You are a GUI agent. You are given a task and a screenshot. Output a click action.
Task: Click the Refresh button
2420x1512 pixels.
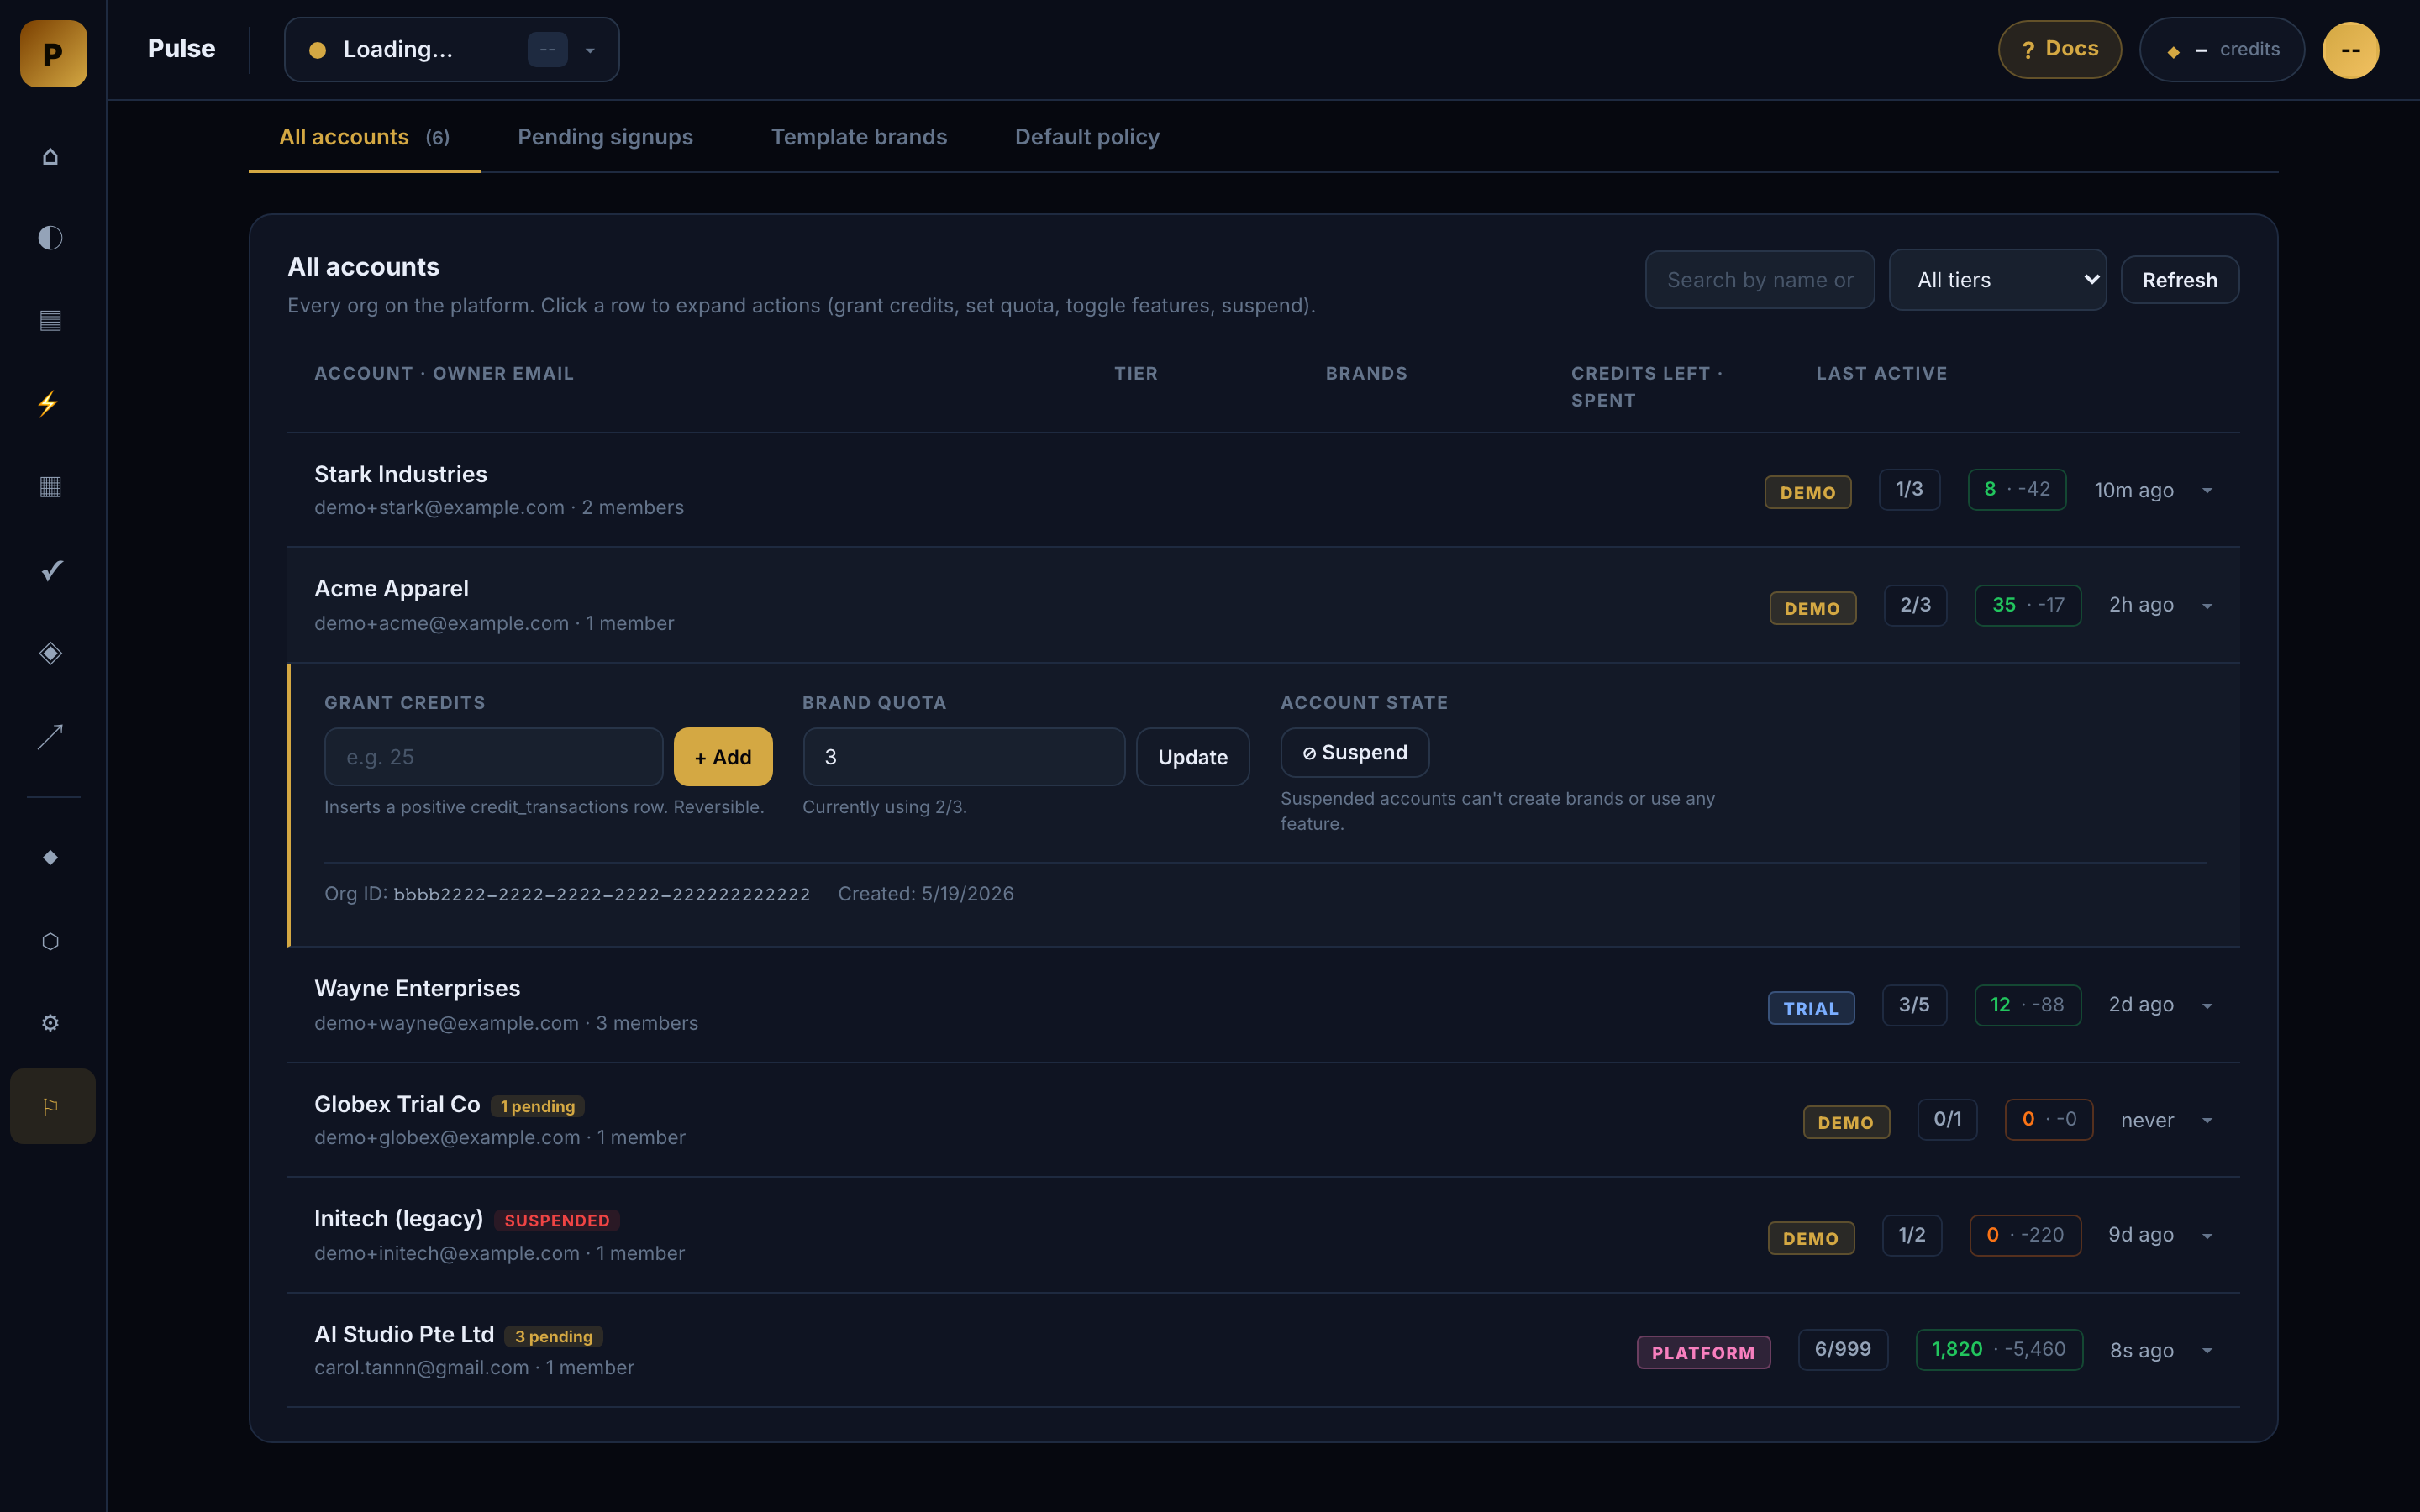2180,280
